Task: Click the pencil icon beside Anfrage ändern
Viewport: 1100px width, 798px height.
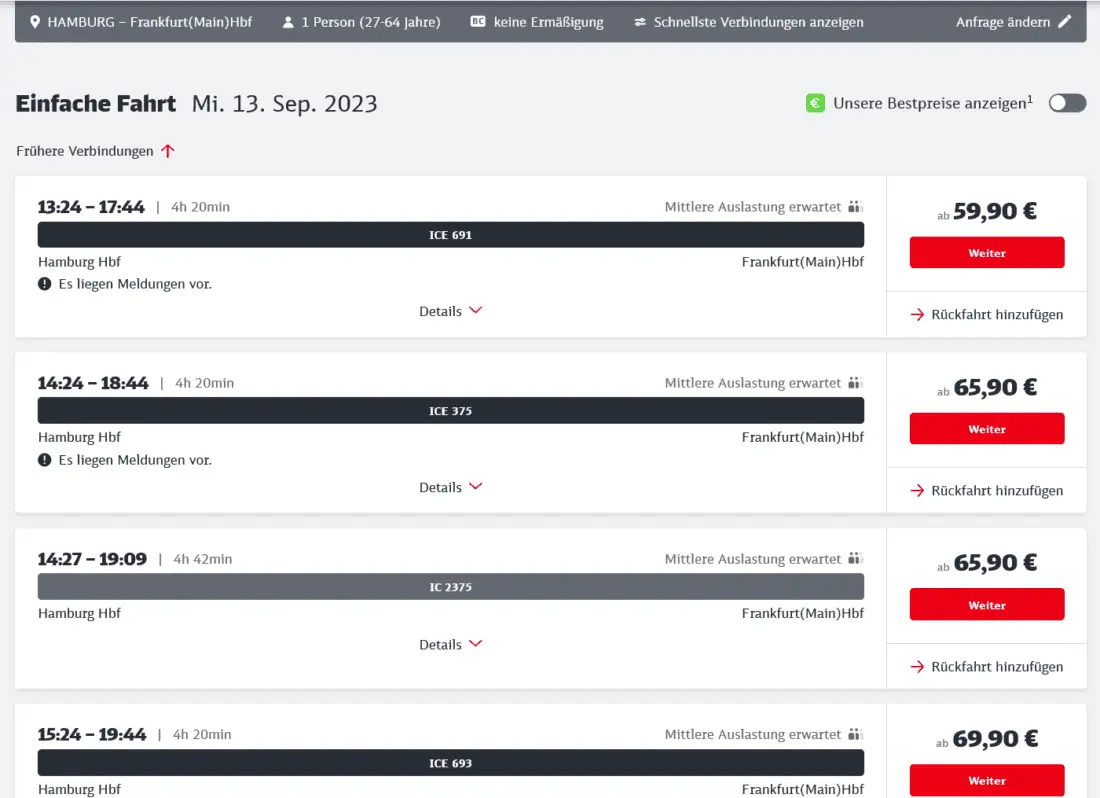Action: pyautogui.click(x=1064, y=21)
